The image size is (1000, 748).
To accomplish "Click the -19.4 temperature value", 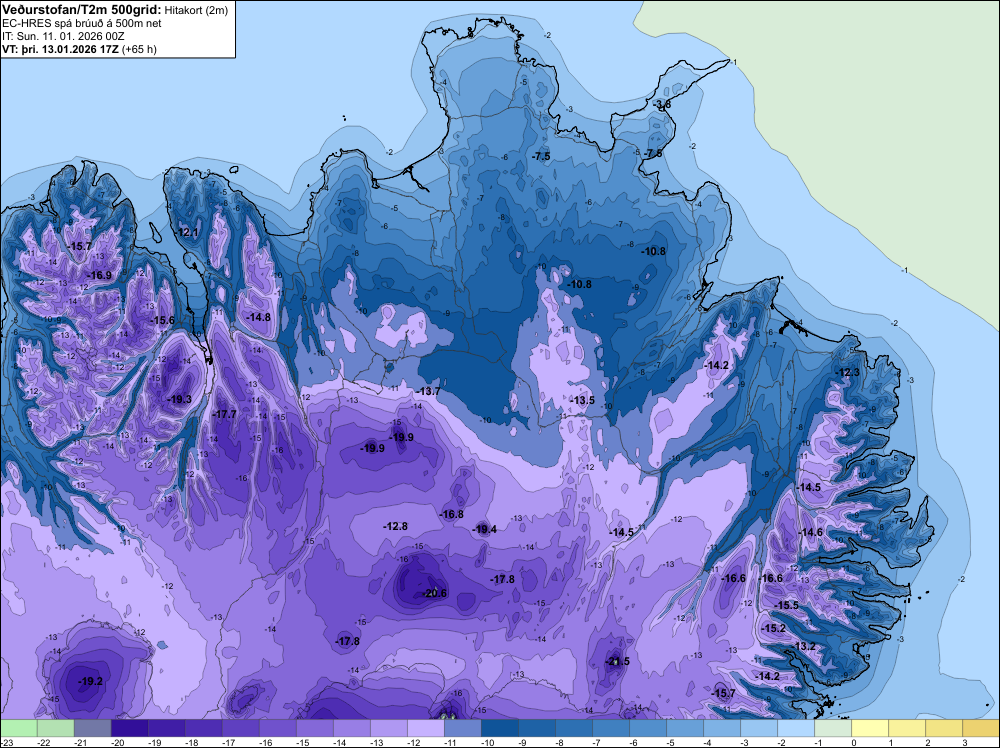I will click(x=485, y=529).
